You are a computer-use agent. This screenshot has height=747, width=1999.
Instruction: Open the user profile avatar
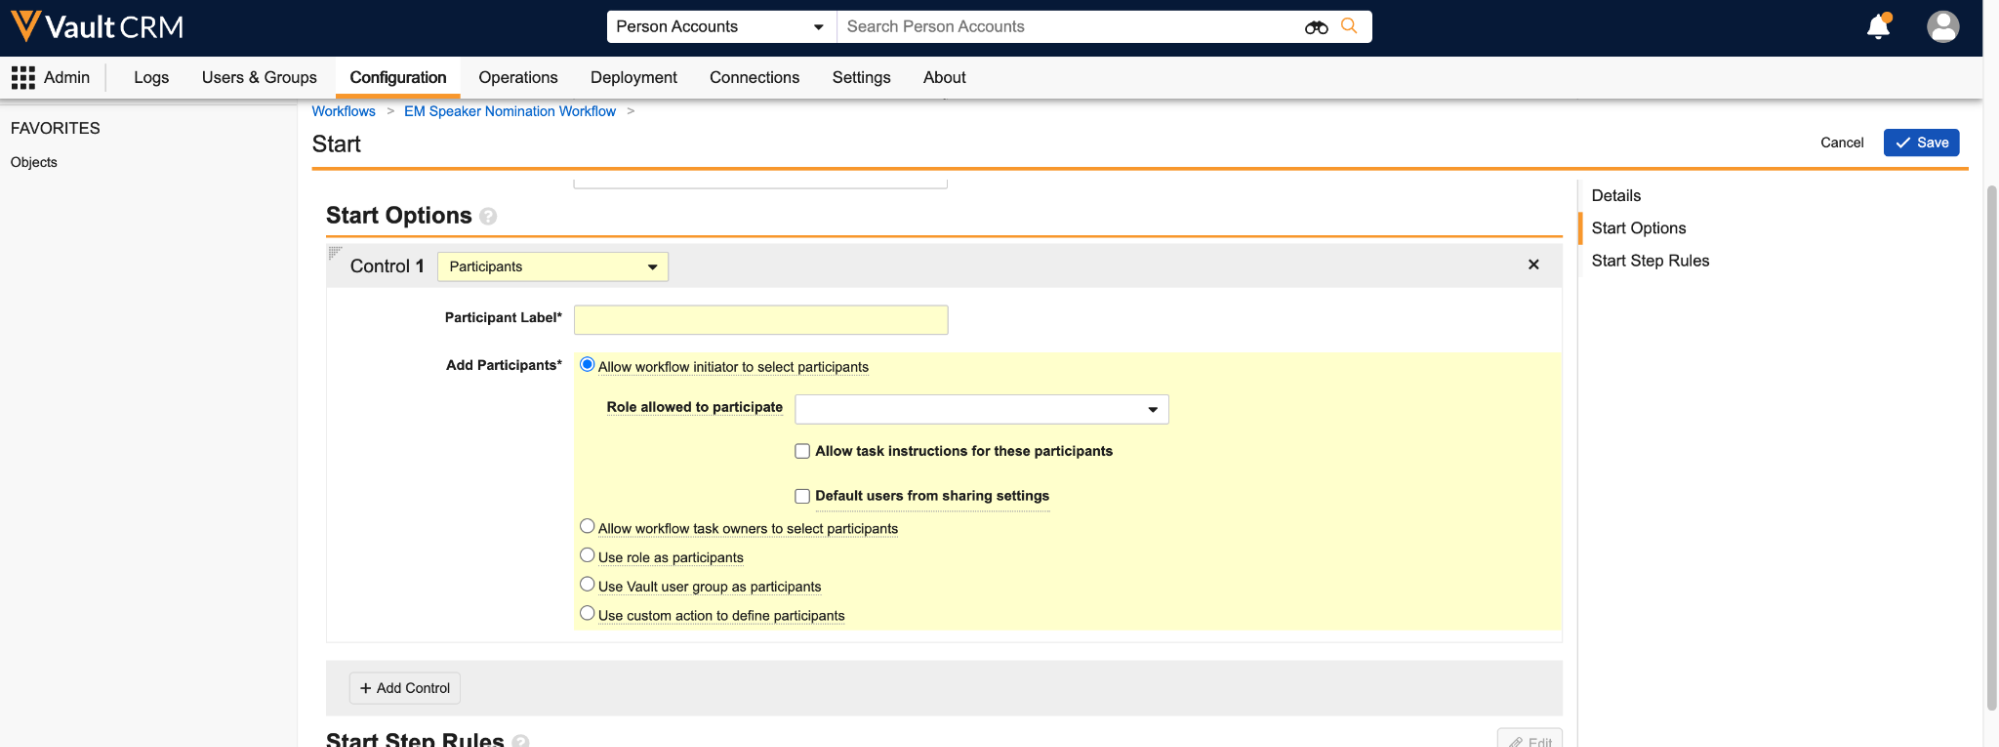point(1942,27)
